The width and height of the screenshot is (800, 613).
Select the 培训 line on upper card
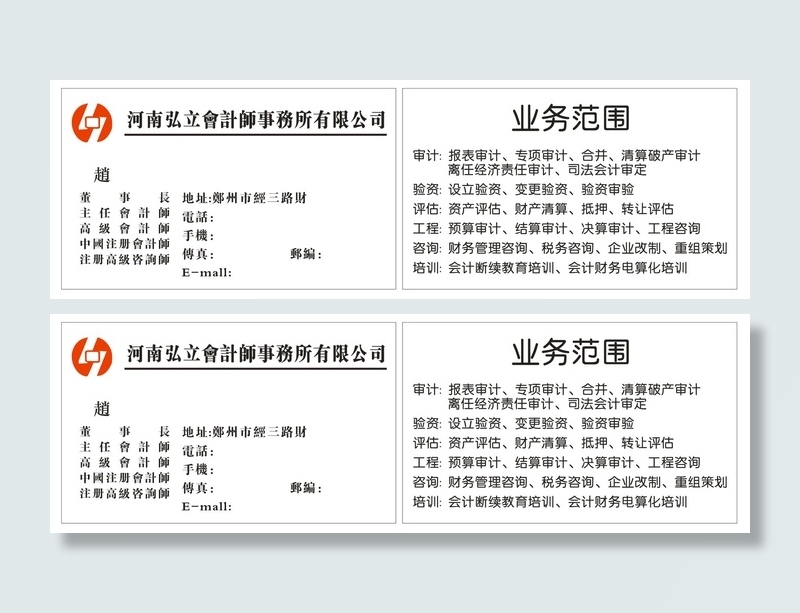(550, 267)
